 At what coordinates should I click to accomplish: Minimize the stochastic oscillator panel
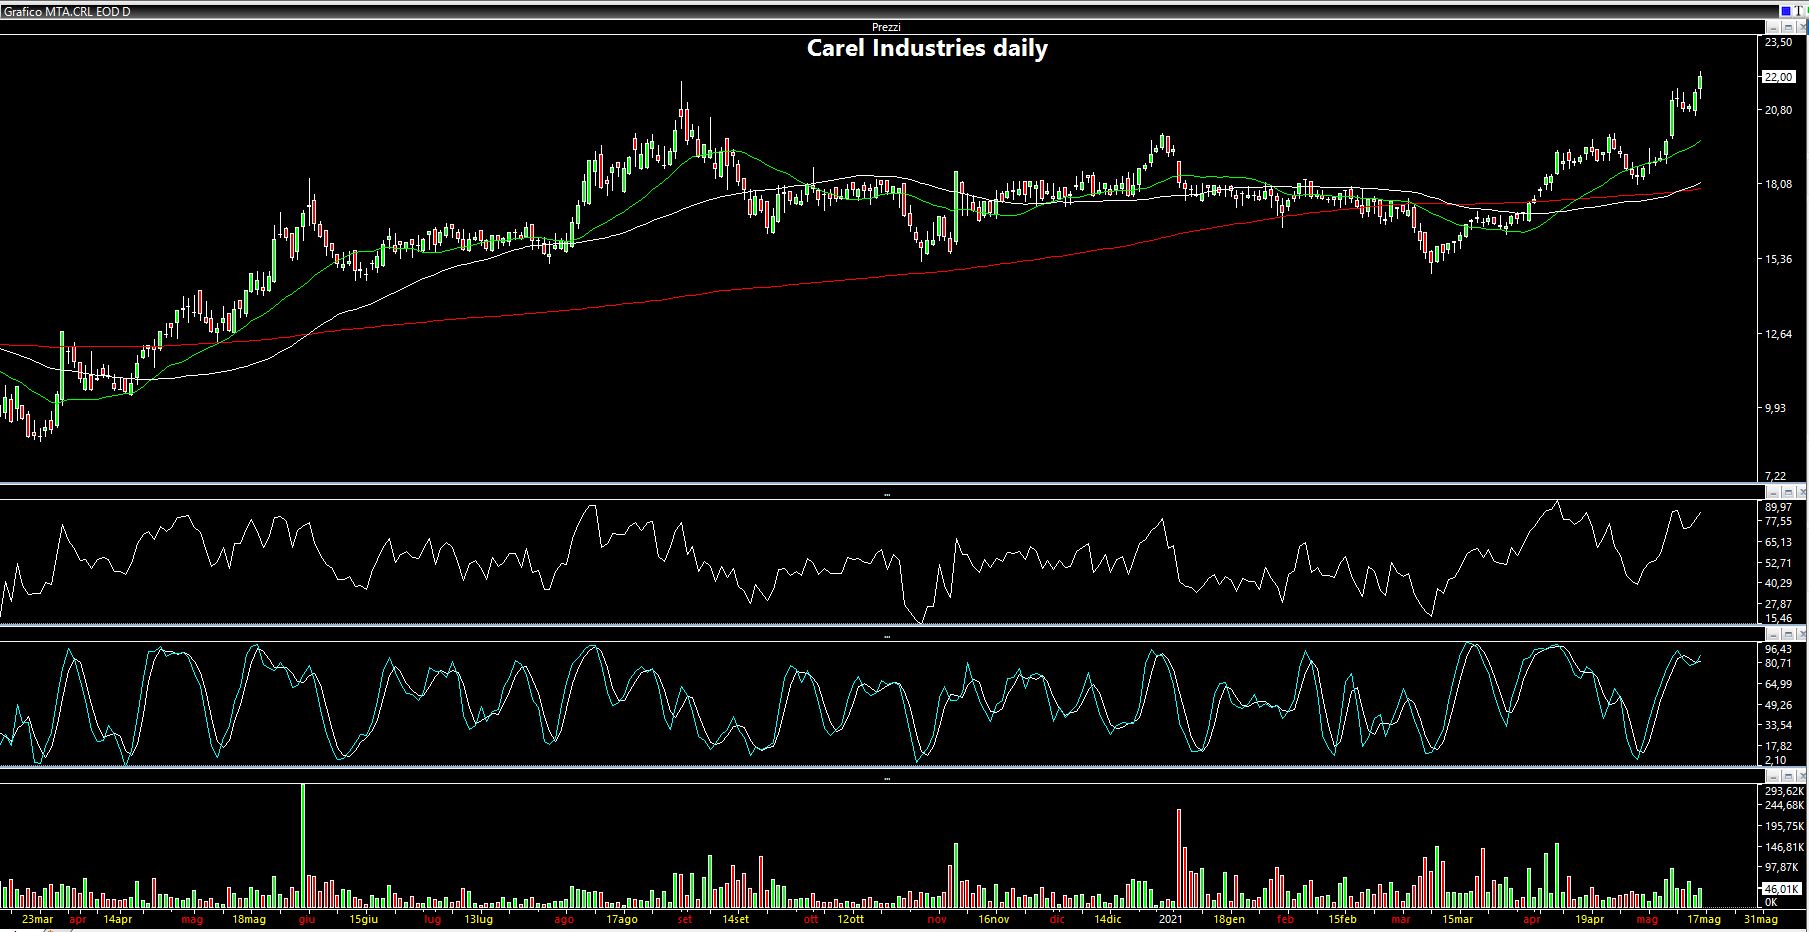point(1773,635)
